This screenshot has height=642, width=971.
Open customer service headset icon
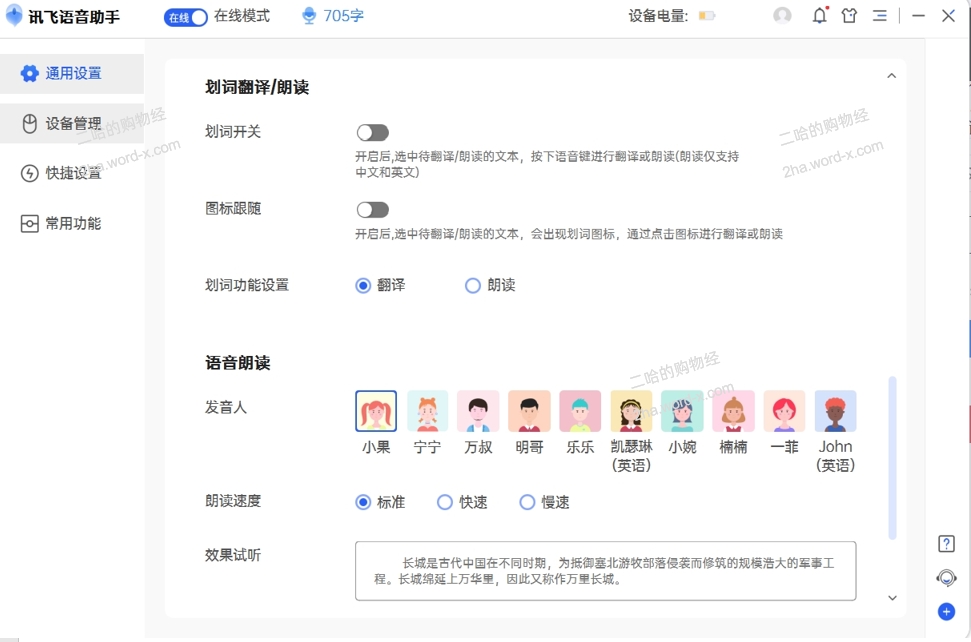pos(946,578)
